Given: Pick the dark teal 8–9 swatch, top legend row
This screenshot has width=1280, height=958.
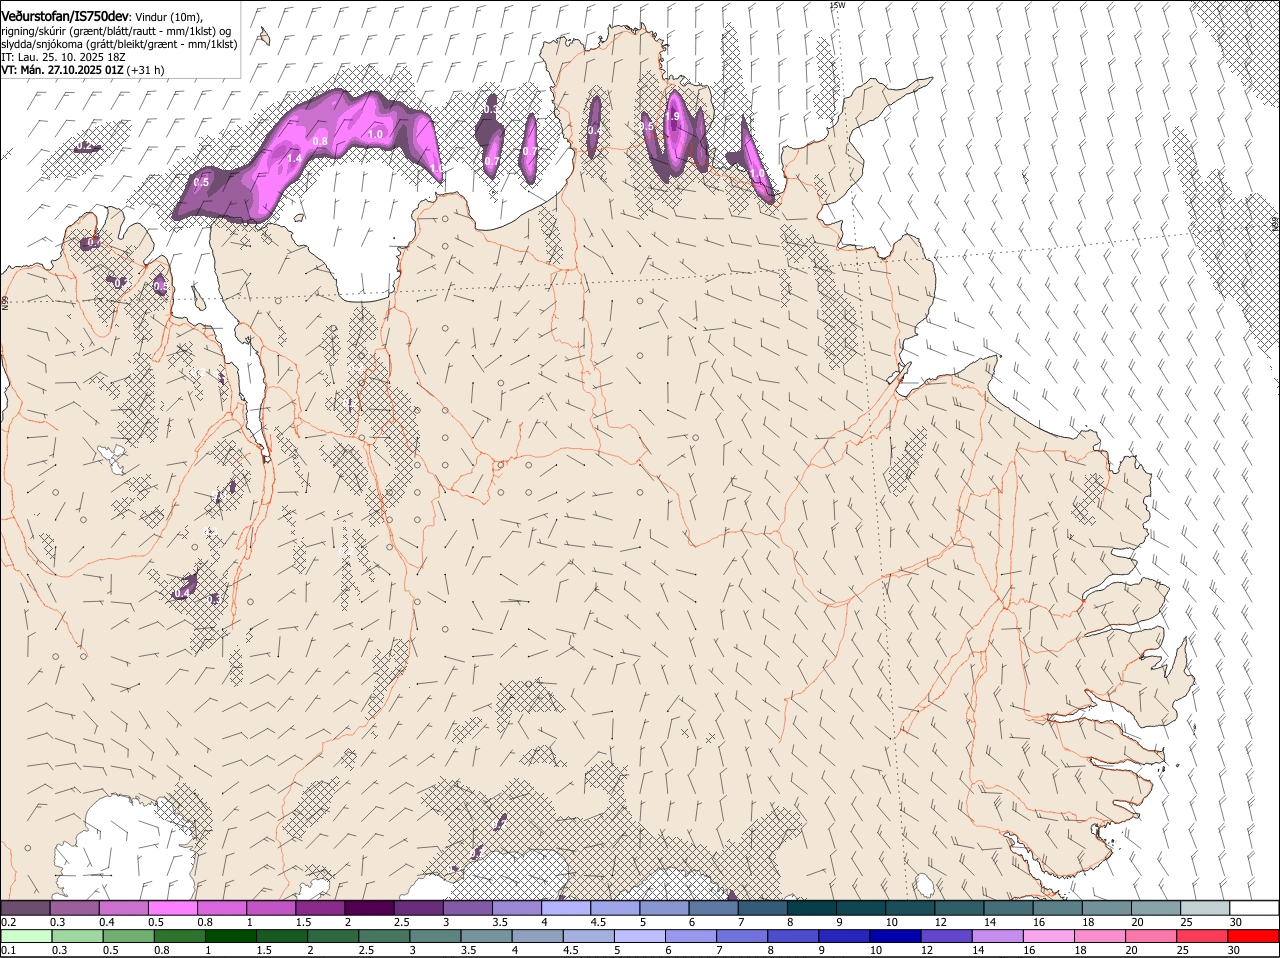Looking at the screenshot, I should [811, 907].
